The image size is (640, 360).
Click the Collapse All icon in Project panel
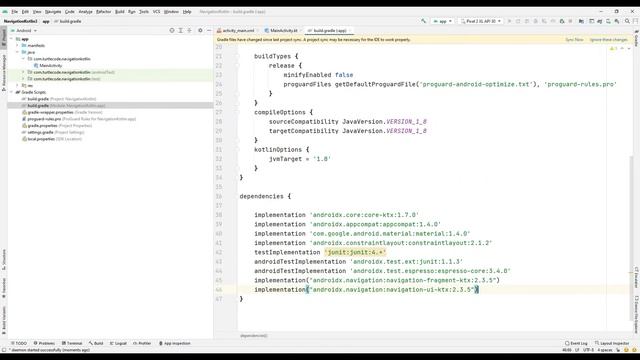(x=189, y=31)
